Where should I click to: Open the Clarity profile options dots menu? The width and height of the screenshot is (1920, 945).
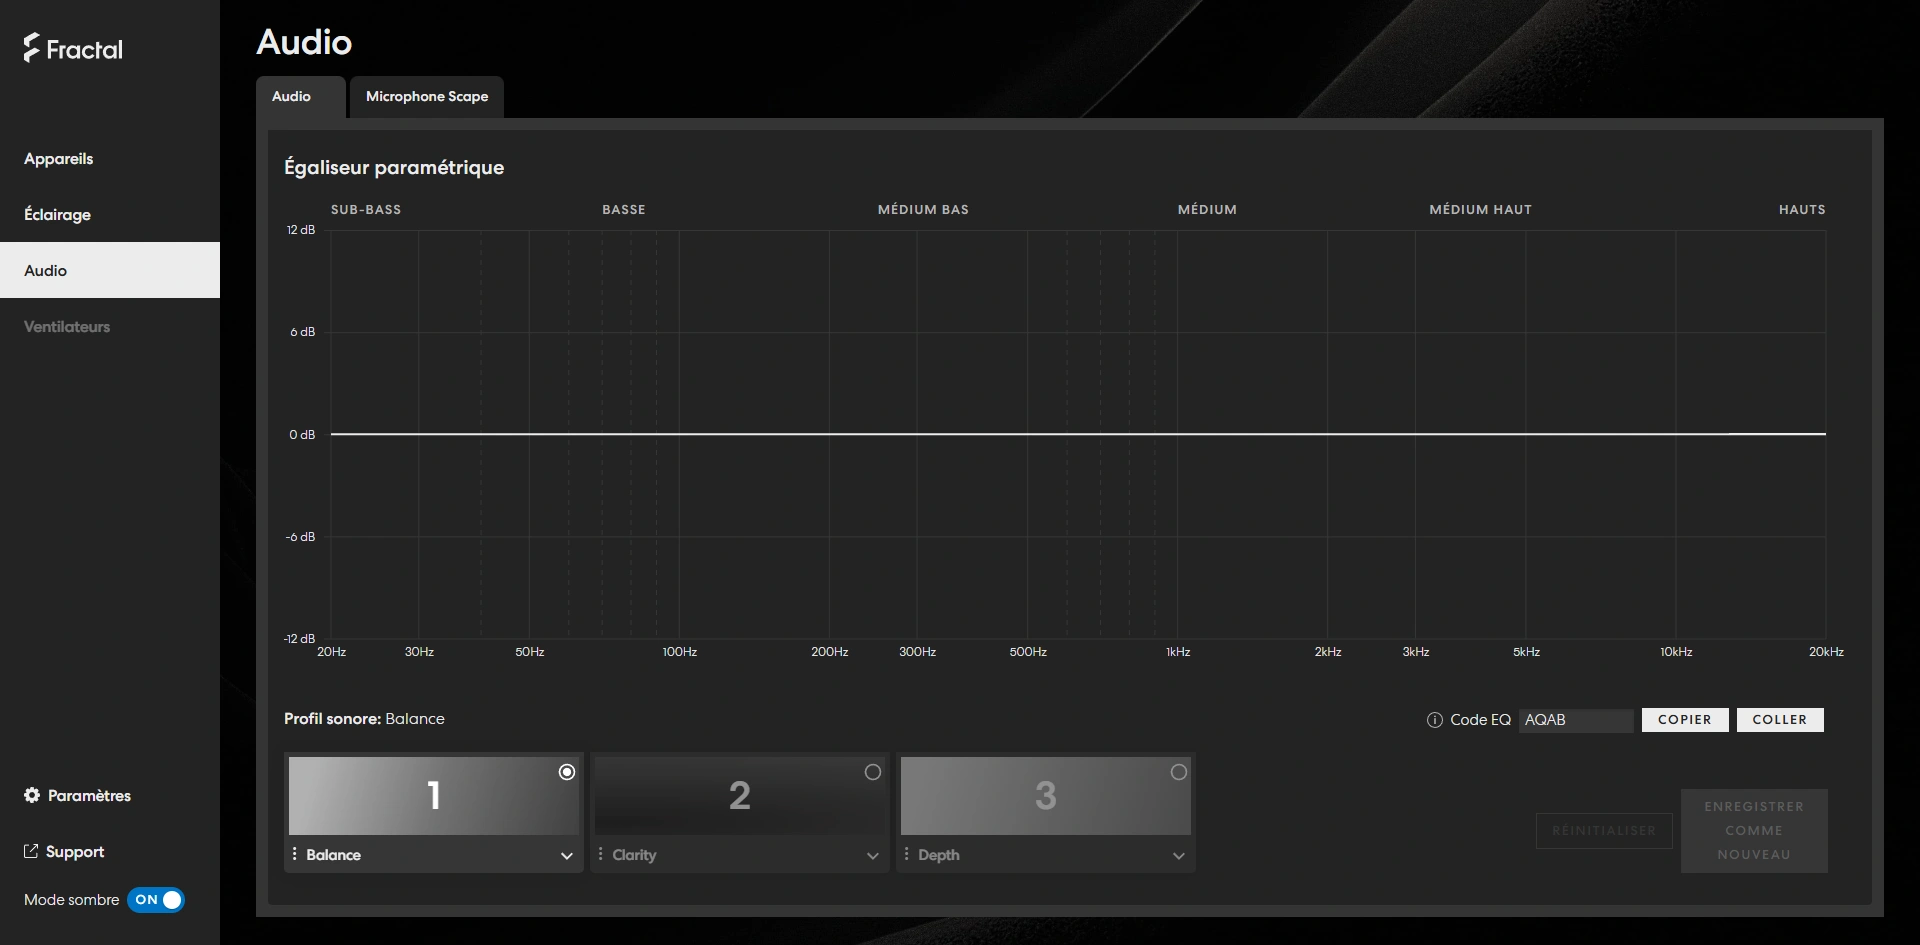click(601, 854)
